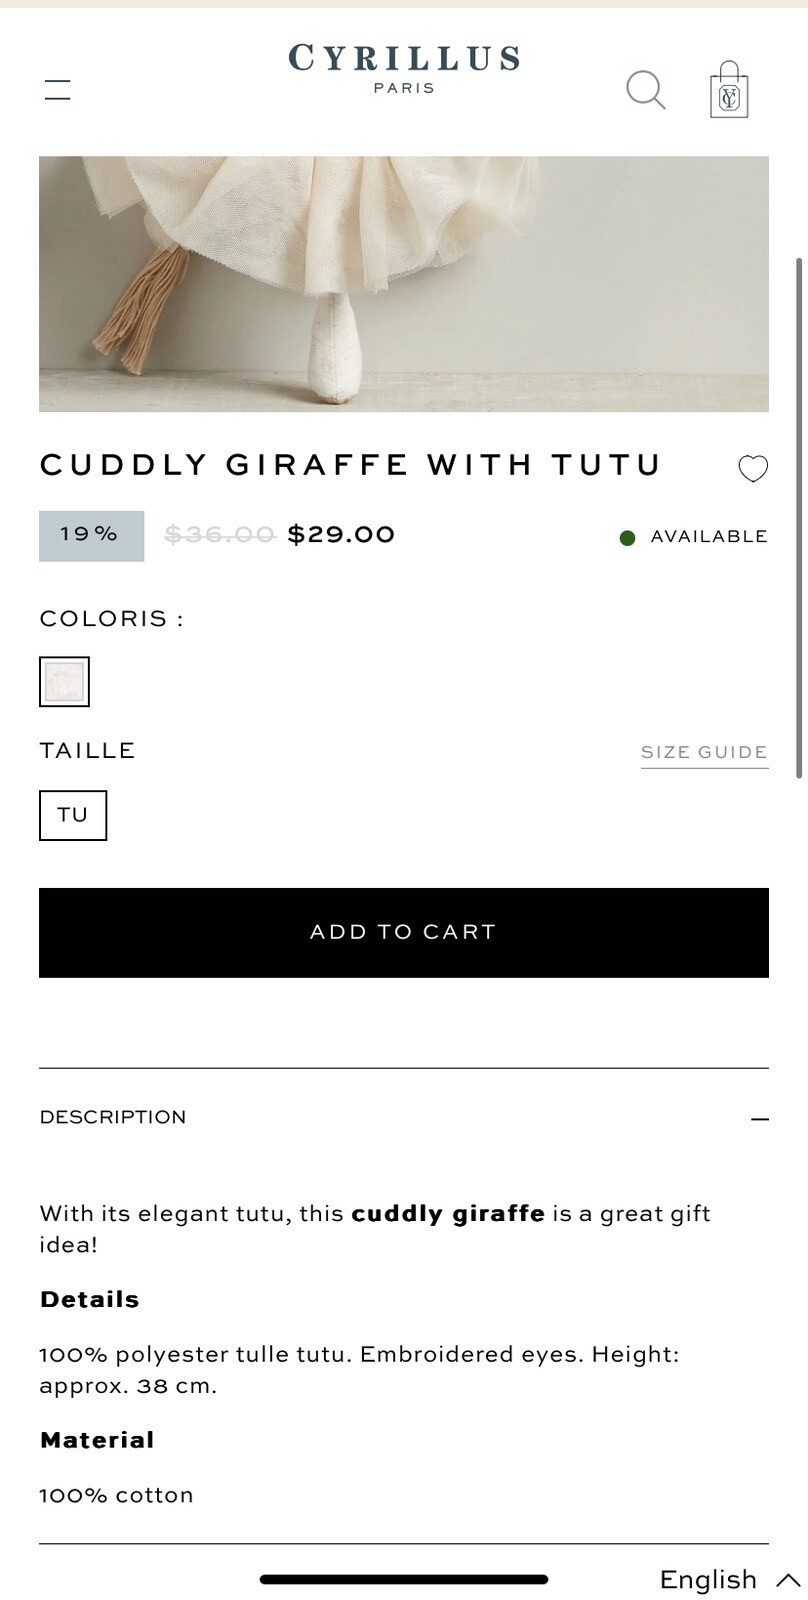808x1600 pixels.
Task: Open the Size Guide link
Action: point(704,753)
